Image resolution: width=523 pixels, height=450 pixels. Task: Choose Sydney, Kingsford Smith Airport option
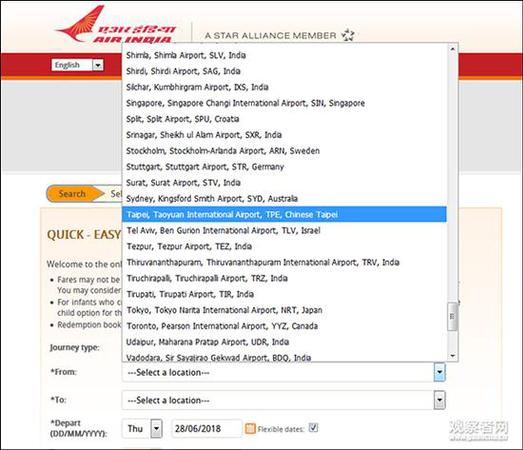point(285,198)
